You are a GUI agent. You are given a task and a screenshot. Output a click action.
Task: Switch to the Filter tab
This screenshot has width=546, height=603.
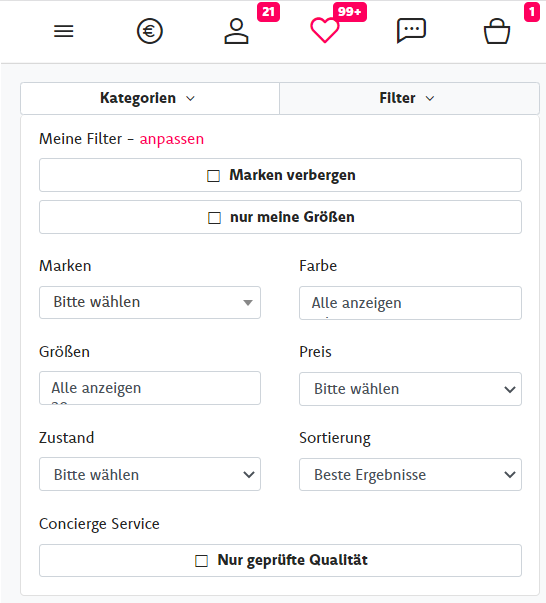(410, 98)
